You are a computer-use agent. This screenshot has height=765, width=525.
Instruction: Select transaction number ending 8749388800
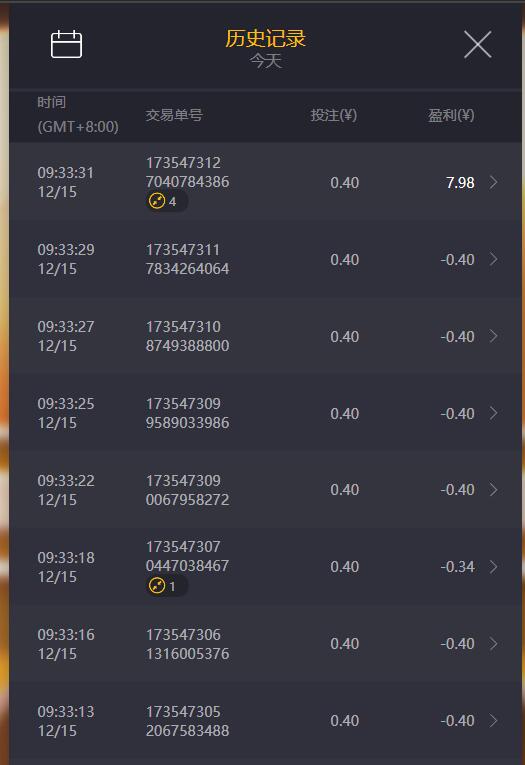[x=187, y=336]
